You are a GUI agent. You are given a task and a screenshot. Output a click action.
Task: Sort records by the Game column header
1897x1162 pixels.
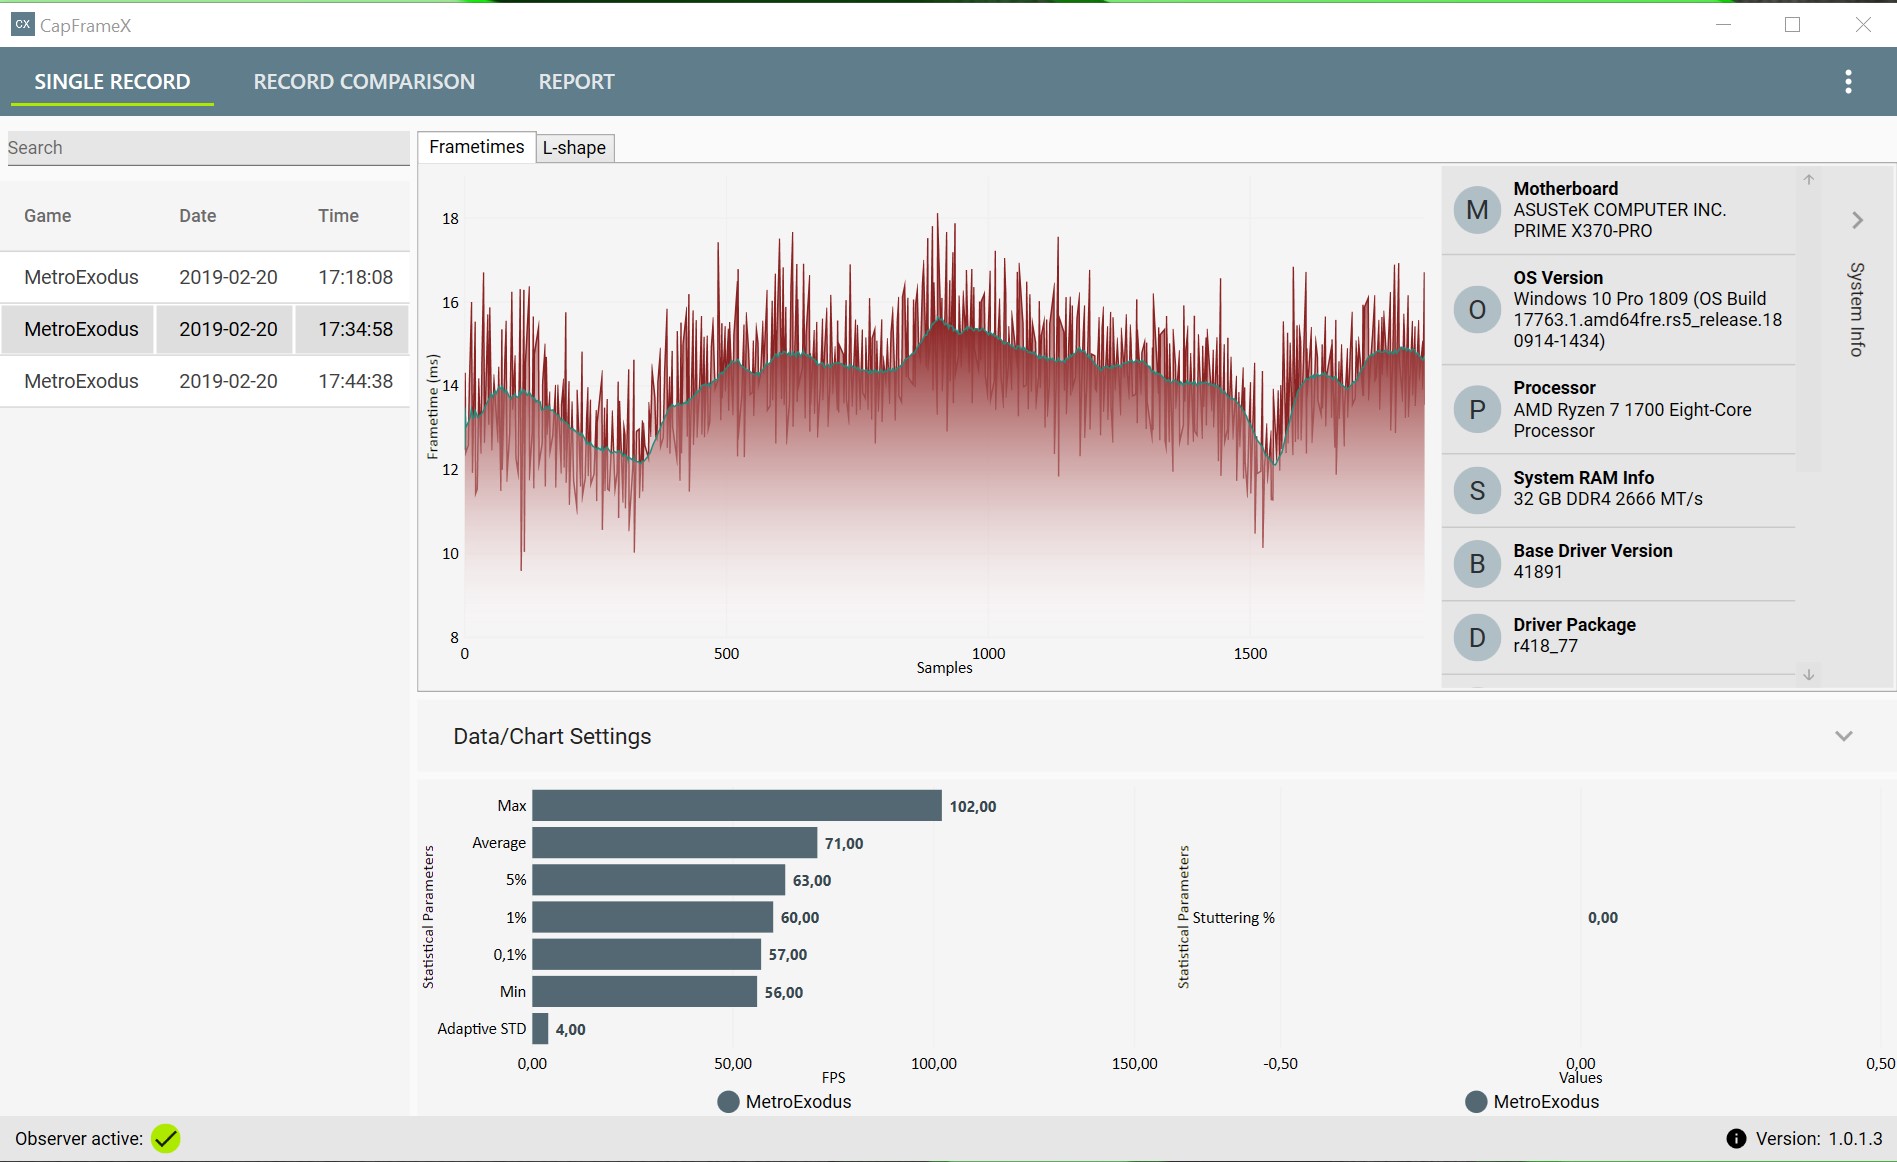pos(48,216)
